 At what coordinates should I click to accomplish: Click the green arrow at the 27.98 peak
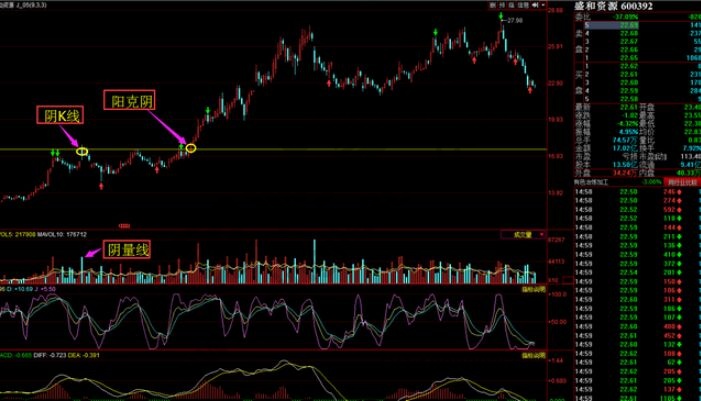click(500, 16)
